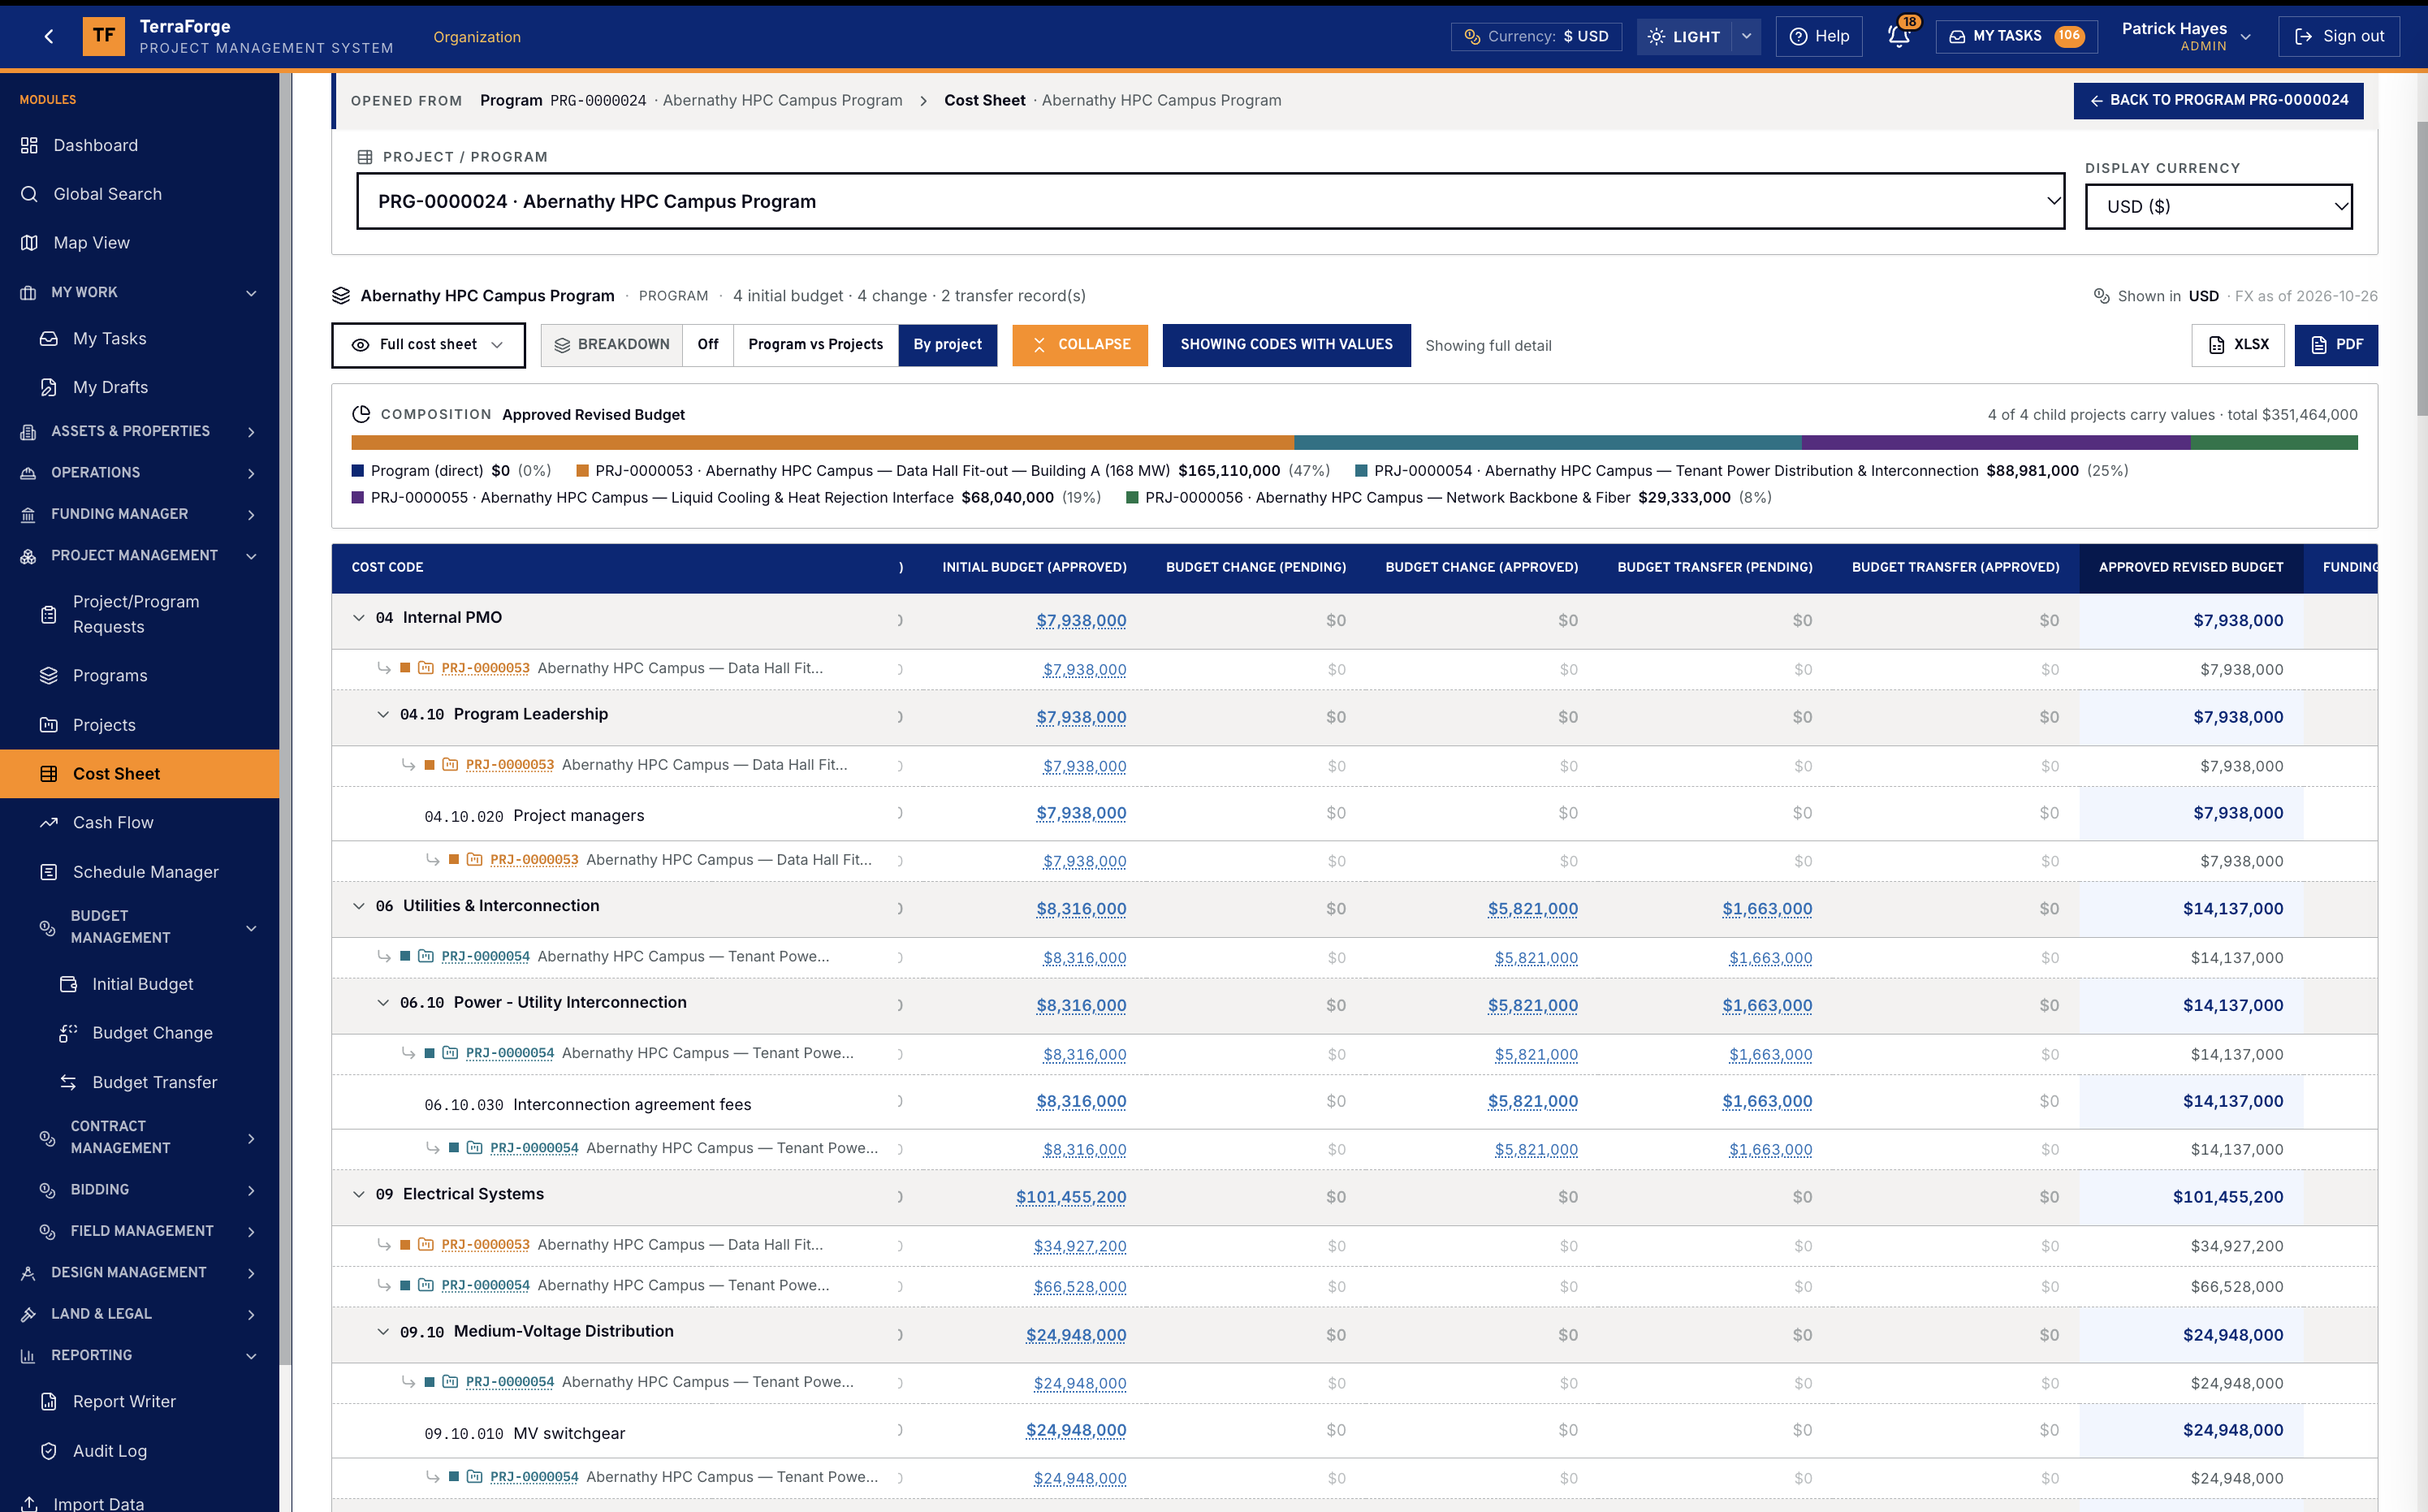Click the page vertical scrollbar
Viewport: 2428px width, 1512px height.
pyautogui.click(x=2421, y=268)
